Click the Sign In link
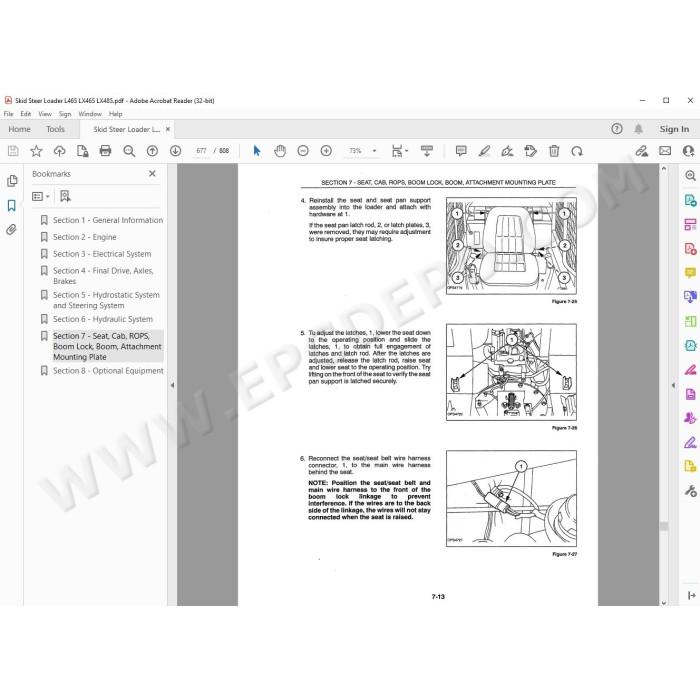The width and height of the screenshot is (700, 700). pos(674,129)
